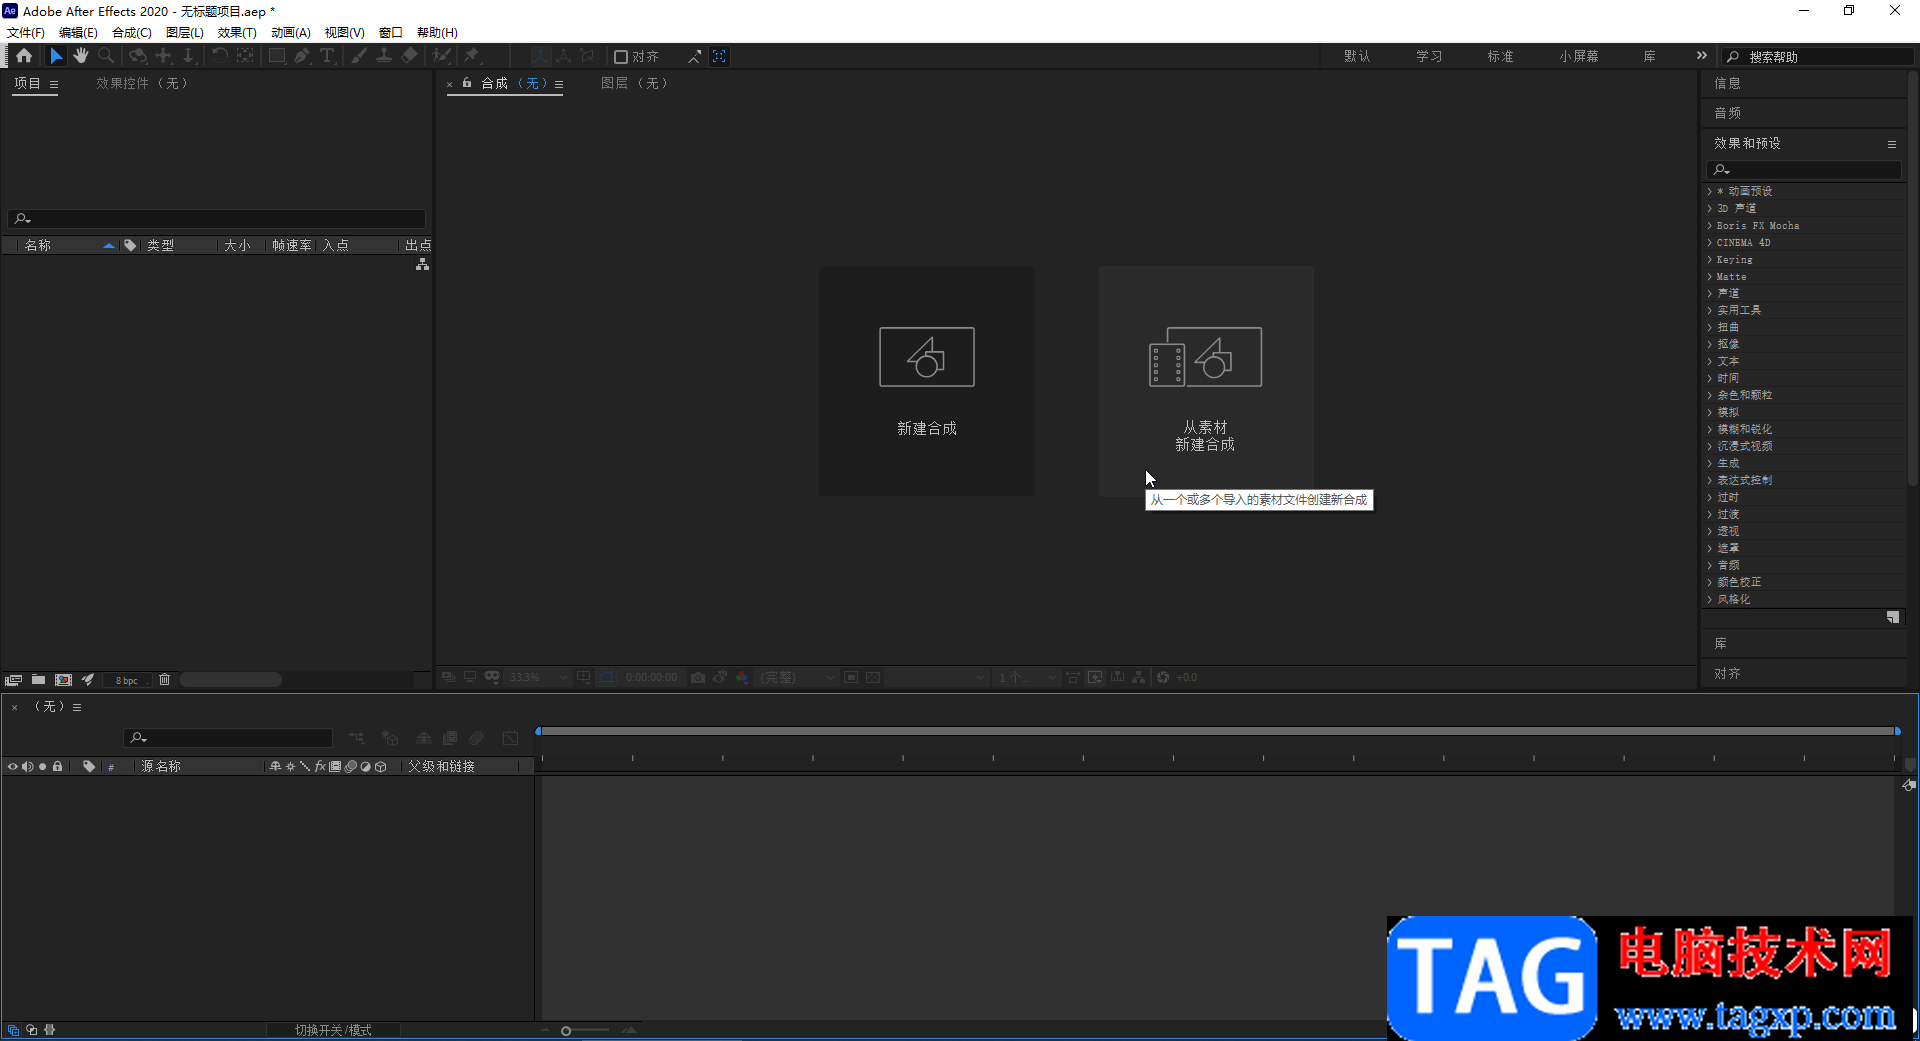Open the 8 bpc color depth setting
The image size is (1920, 1041).
127,680
